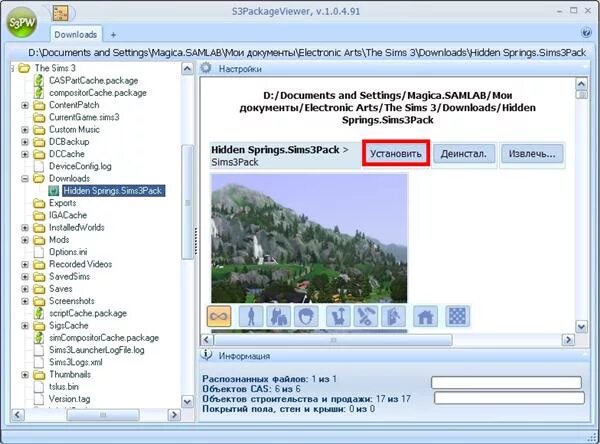This screenshot has height=444, width=600.
Task: Select the clothing filter icon
Action: (x=279, y=316)
